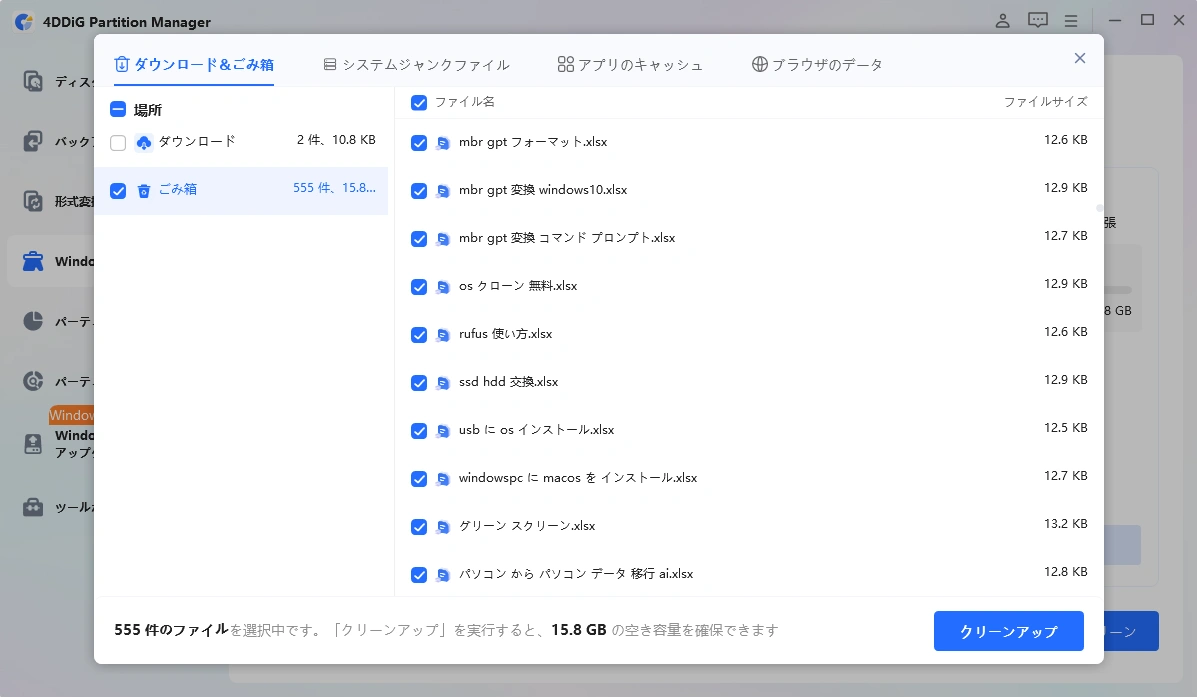This screenshot has width=1197, height=697.
Task: Click file name mbr gpt 変換 windows10.xlsx
Action: click(x=543, y=190)
